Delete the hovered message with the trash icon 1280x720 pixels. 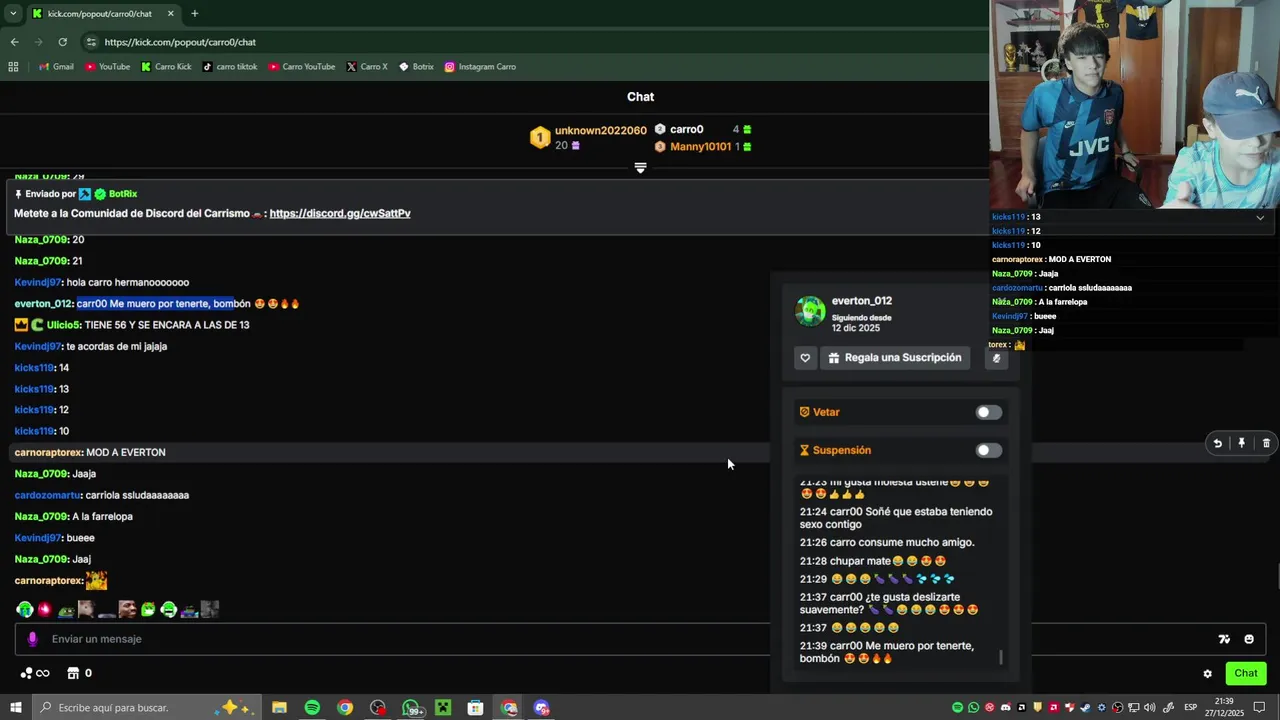pyautogui.click(x=1266, y=443)
